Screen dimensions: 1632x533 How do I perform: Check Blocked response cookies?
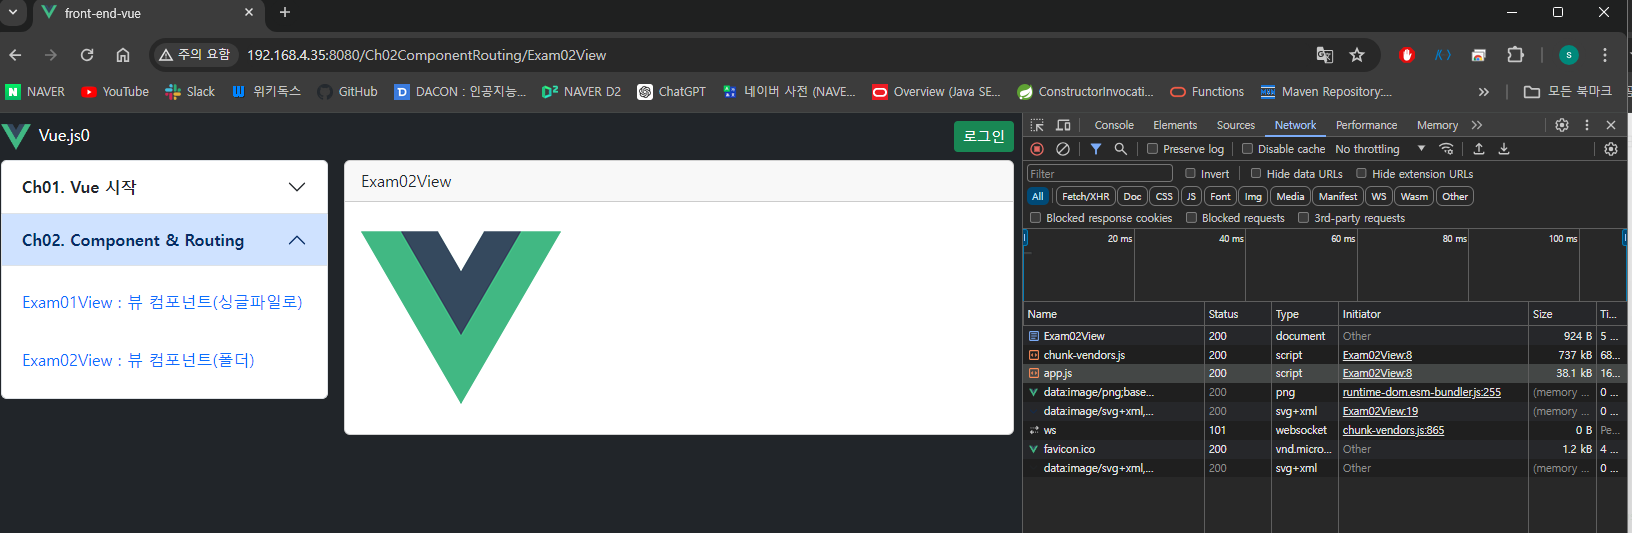[1036, 217]
